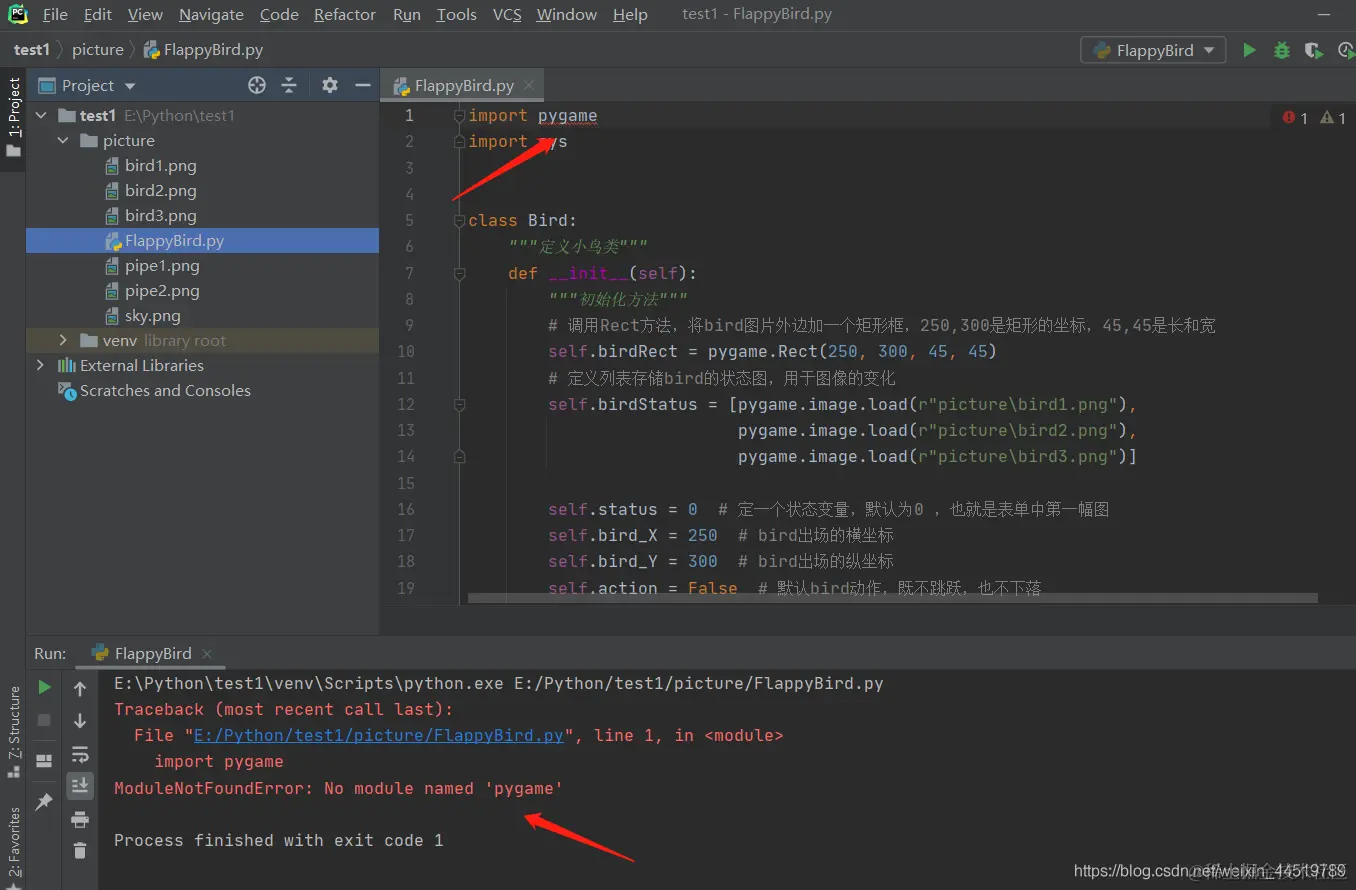Expand External Libraries node

[x=41, y=366]
